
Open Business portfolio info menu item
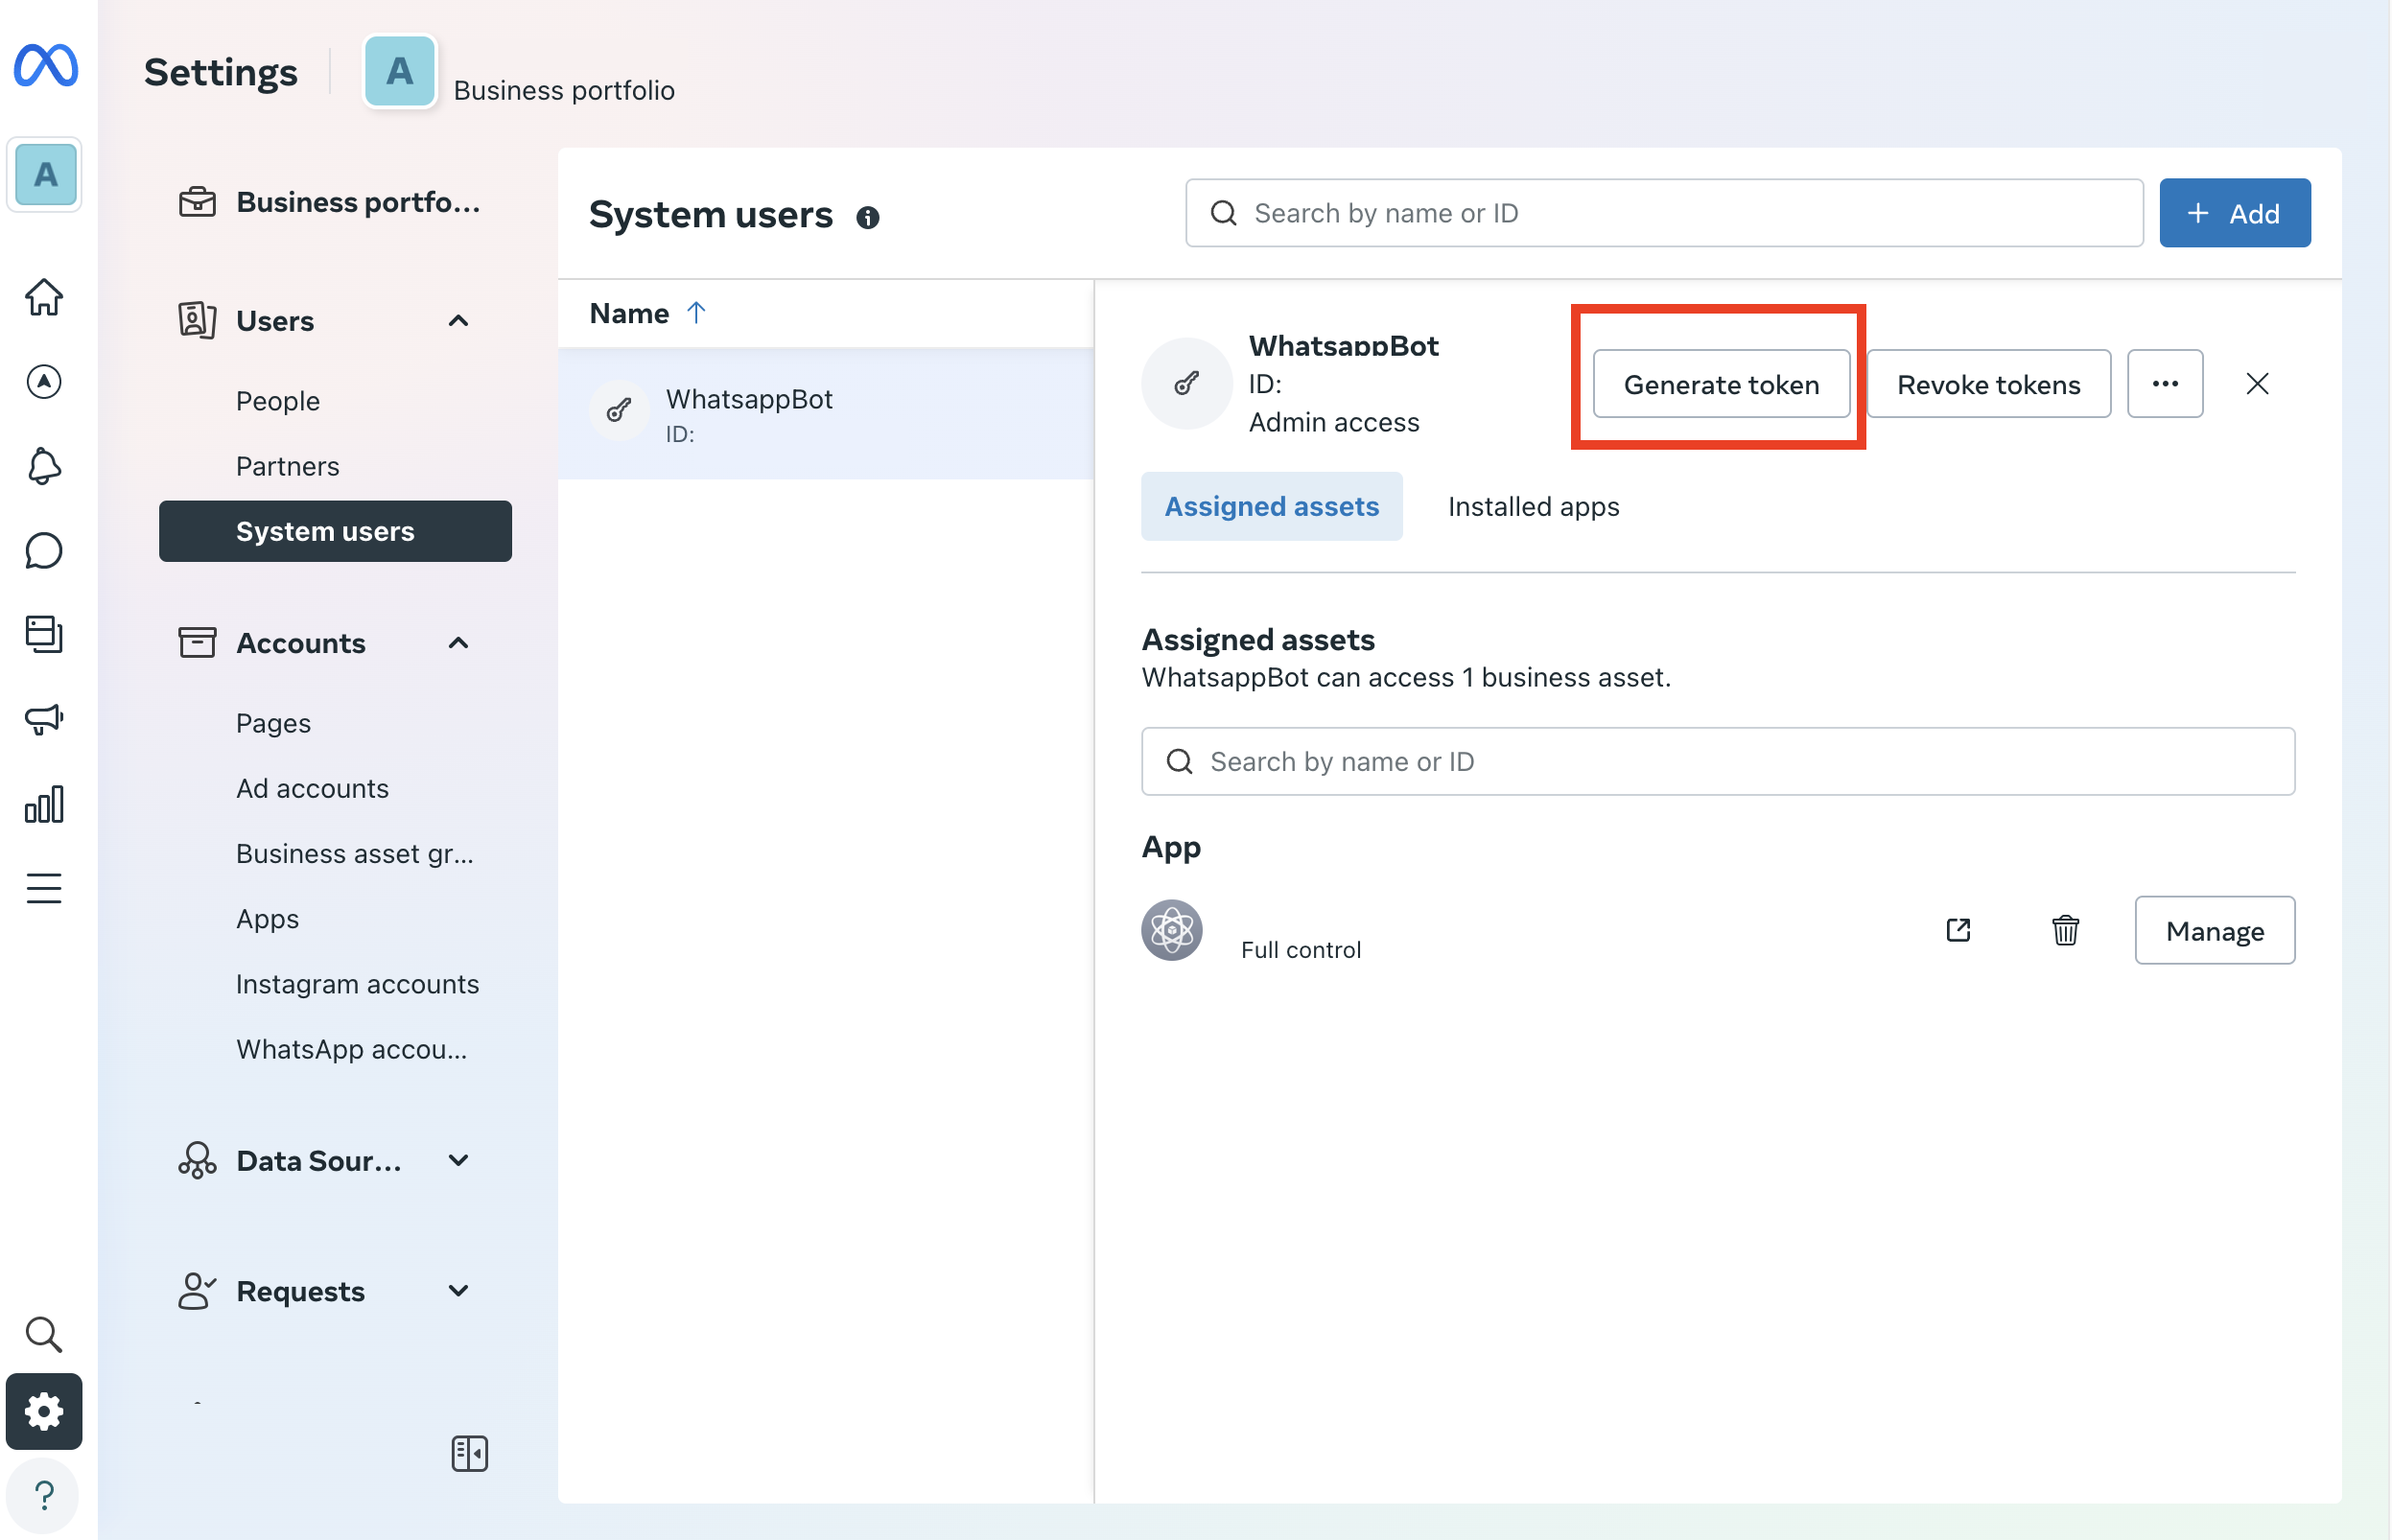pos(335,202)
